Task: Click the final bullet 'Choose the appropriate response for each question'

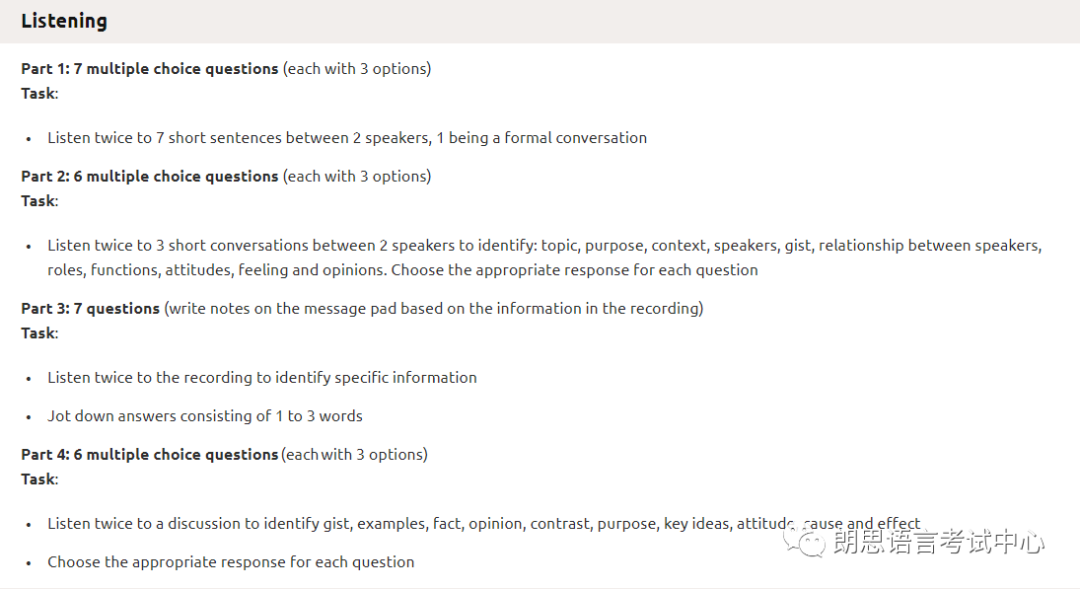Action: click(x=231, y=562)
